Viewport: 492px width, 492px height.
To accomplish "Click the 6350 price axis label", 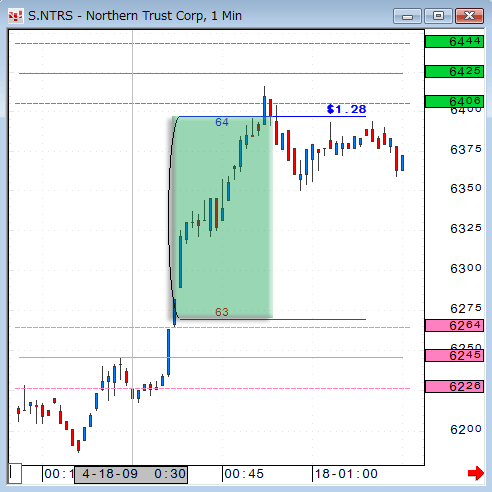I will (466, 188).
